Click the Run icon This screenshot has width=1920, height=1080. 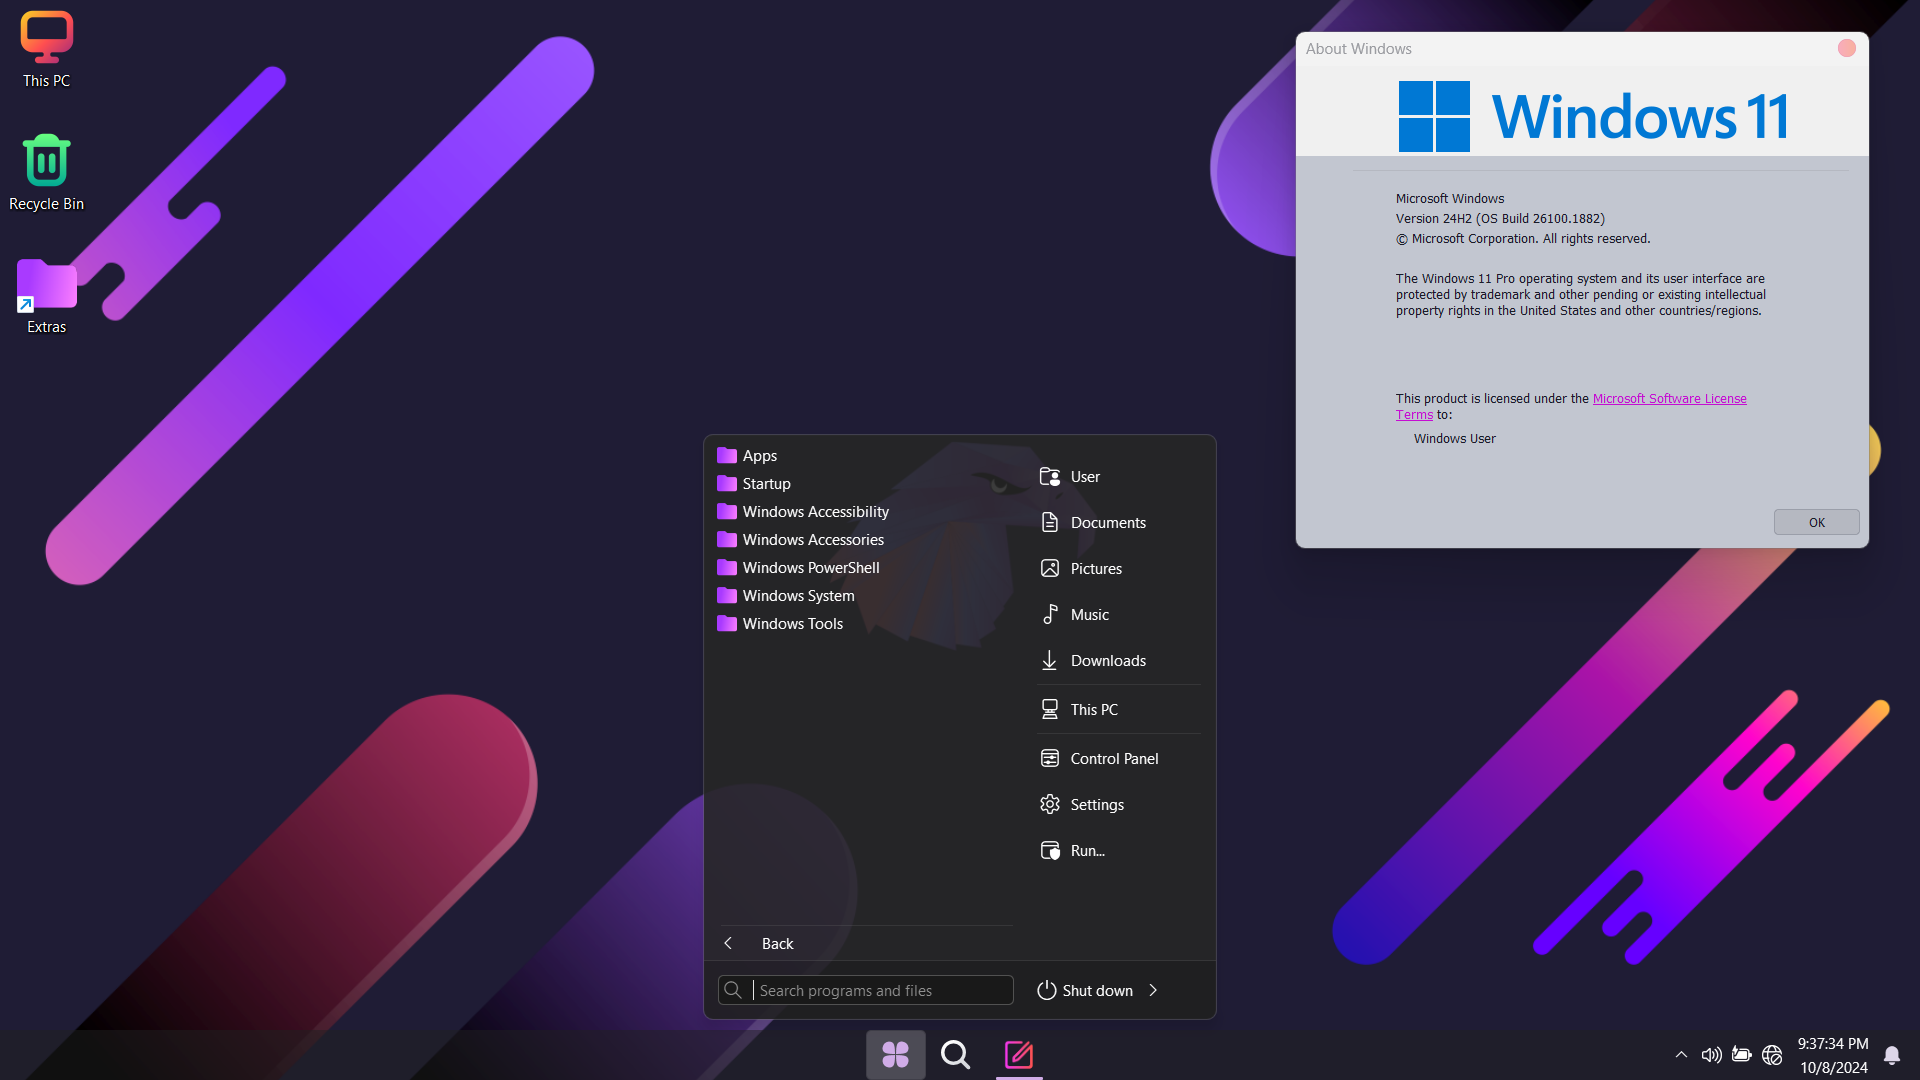tap(1050, 850)
